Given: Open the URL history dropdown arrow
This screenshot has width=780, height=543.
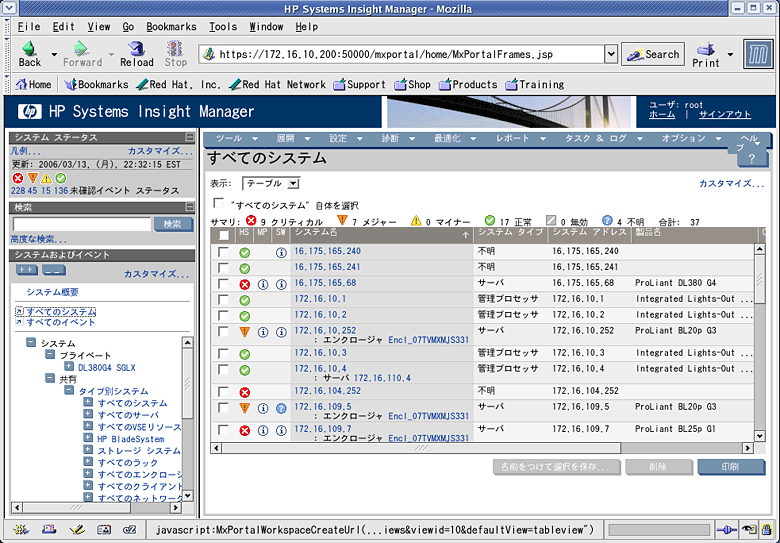Looking at the screenshot, I should coord(611,54).
